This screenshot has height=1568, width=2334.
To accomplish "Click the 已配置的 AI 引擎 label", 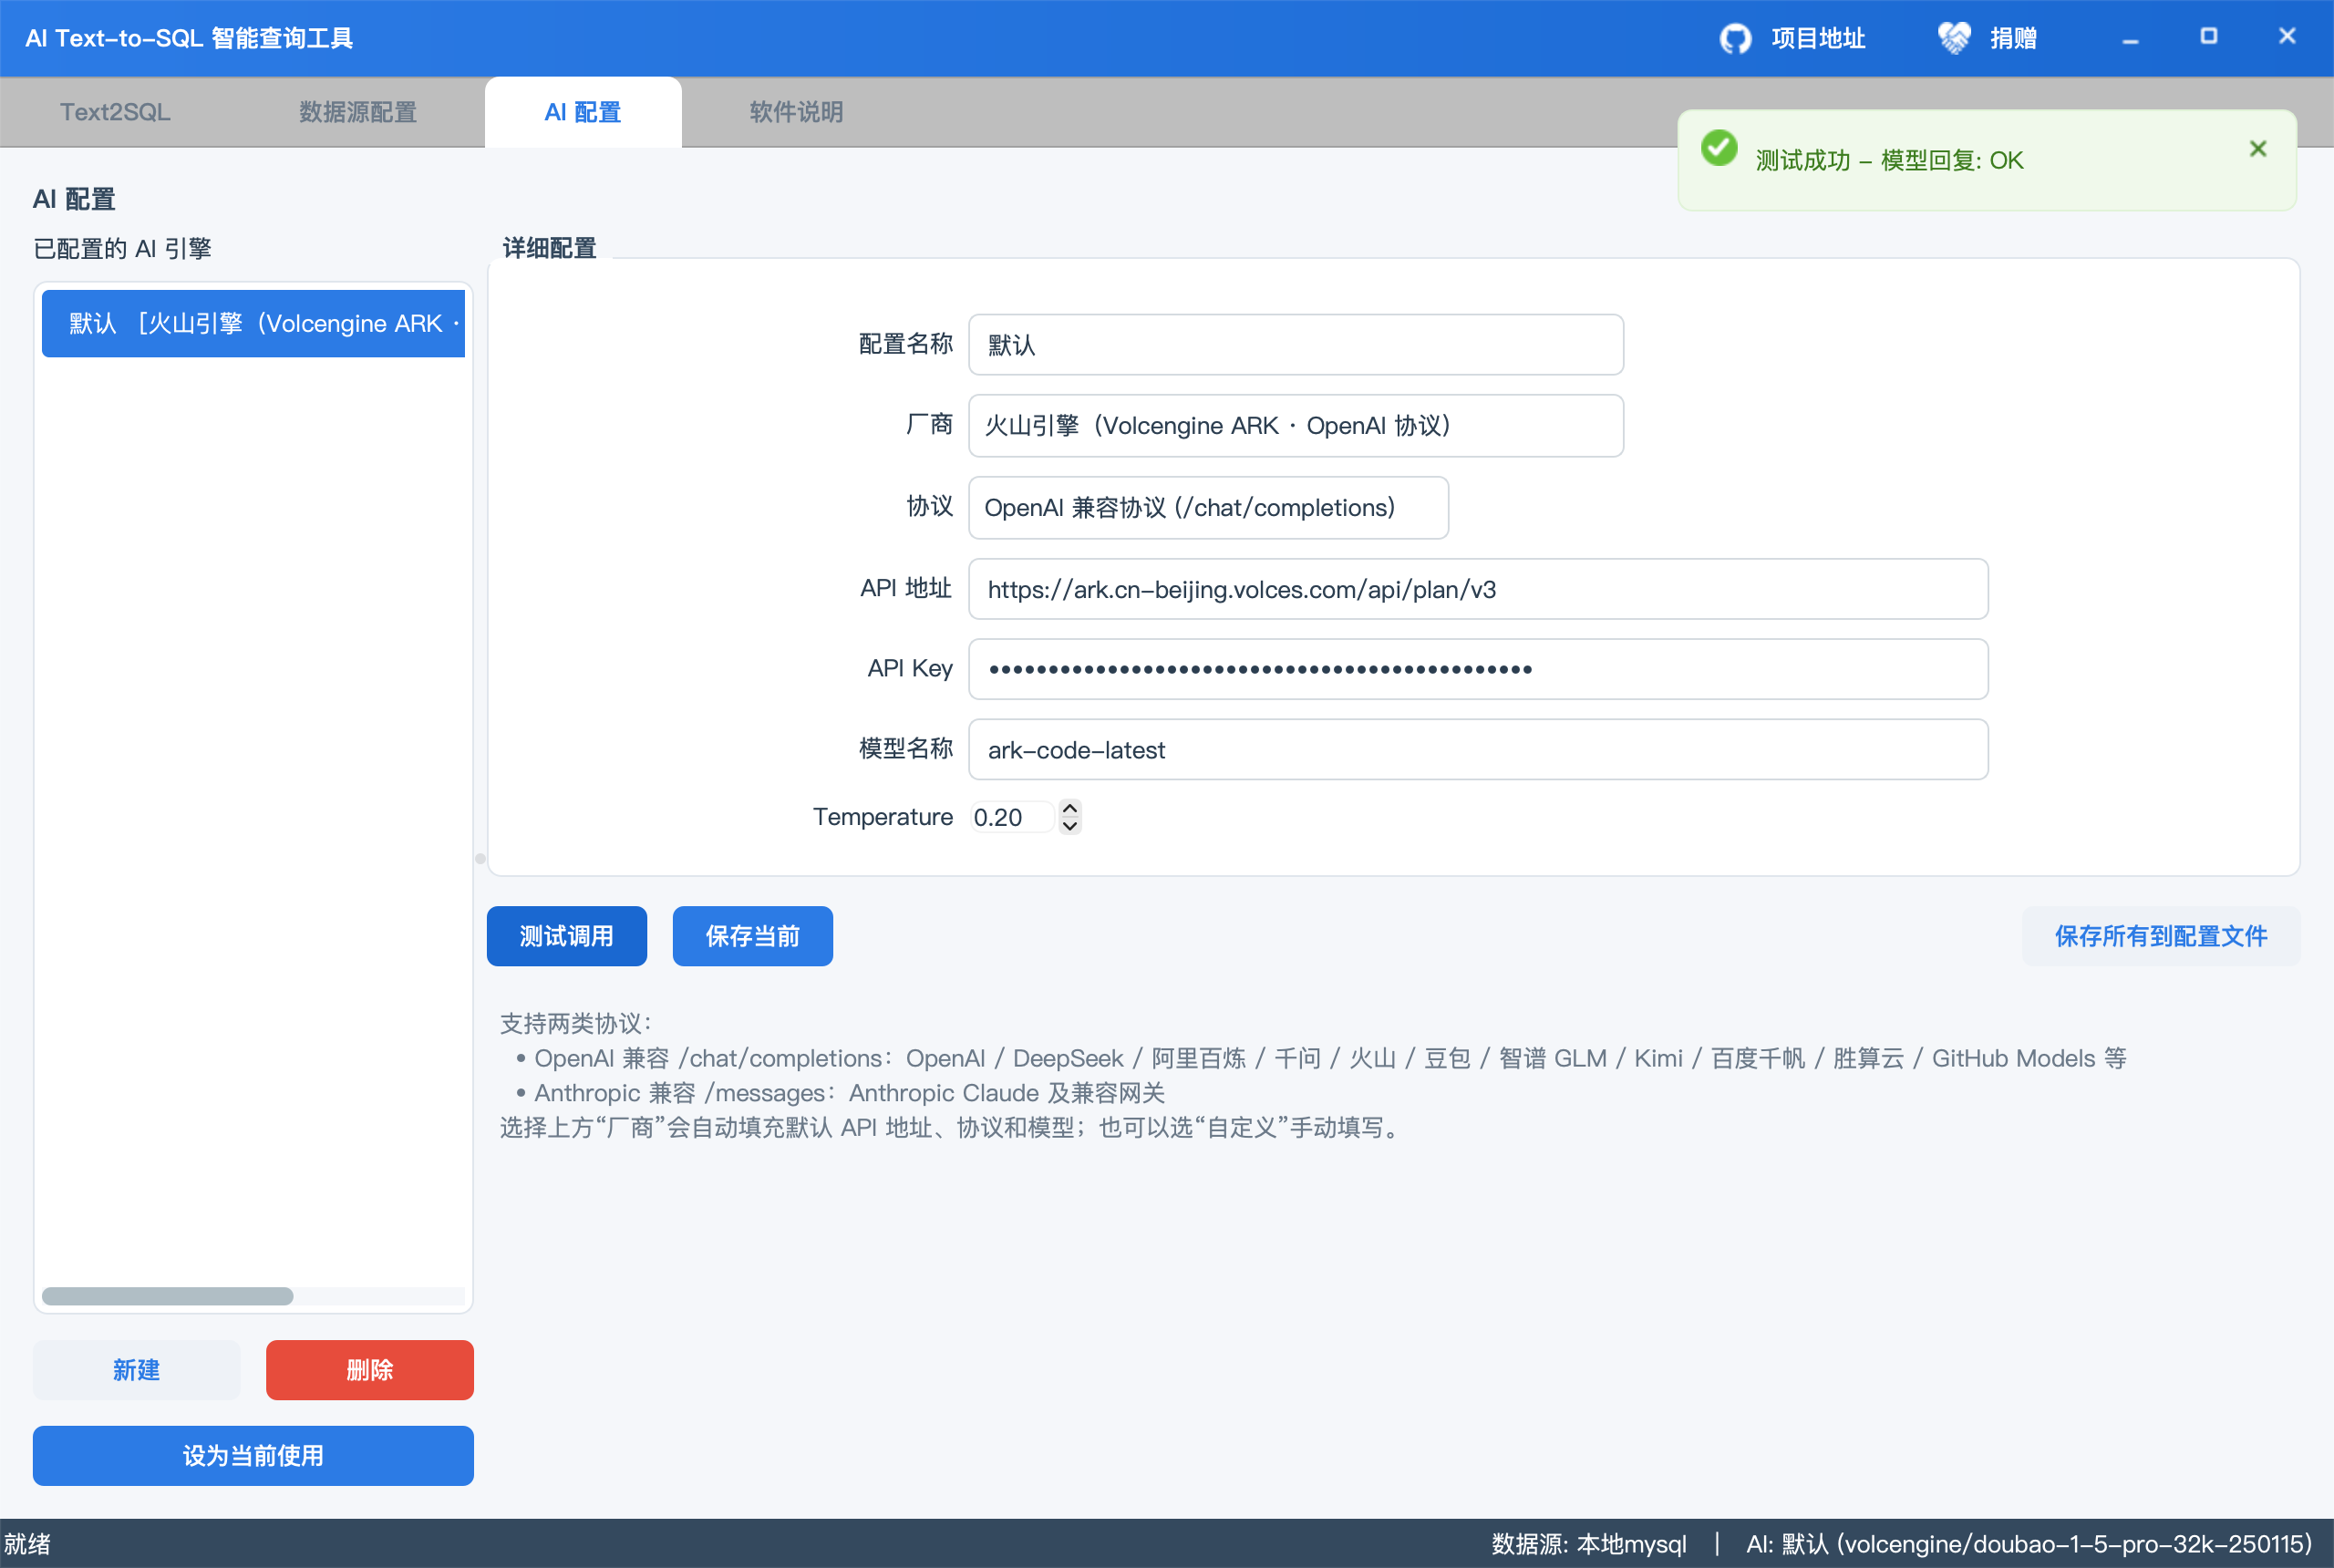I will (122, 248).
